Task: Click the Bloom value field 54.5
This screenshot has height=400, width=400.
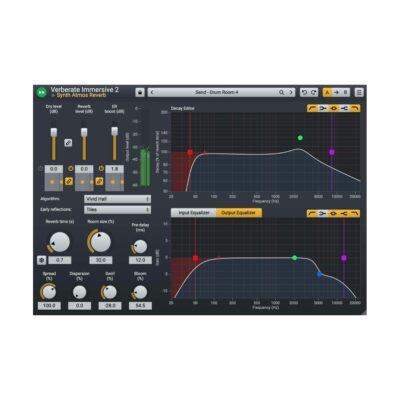Action: point(140,305)
